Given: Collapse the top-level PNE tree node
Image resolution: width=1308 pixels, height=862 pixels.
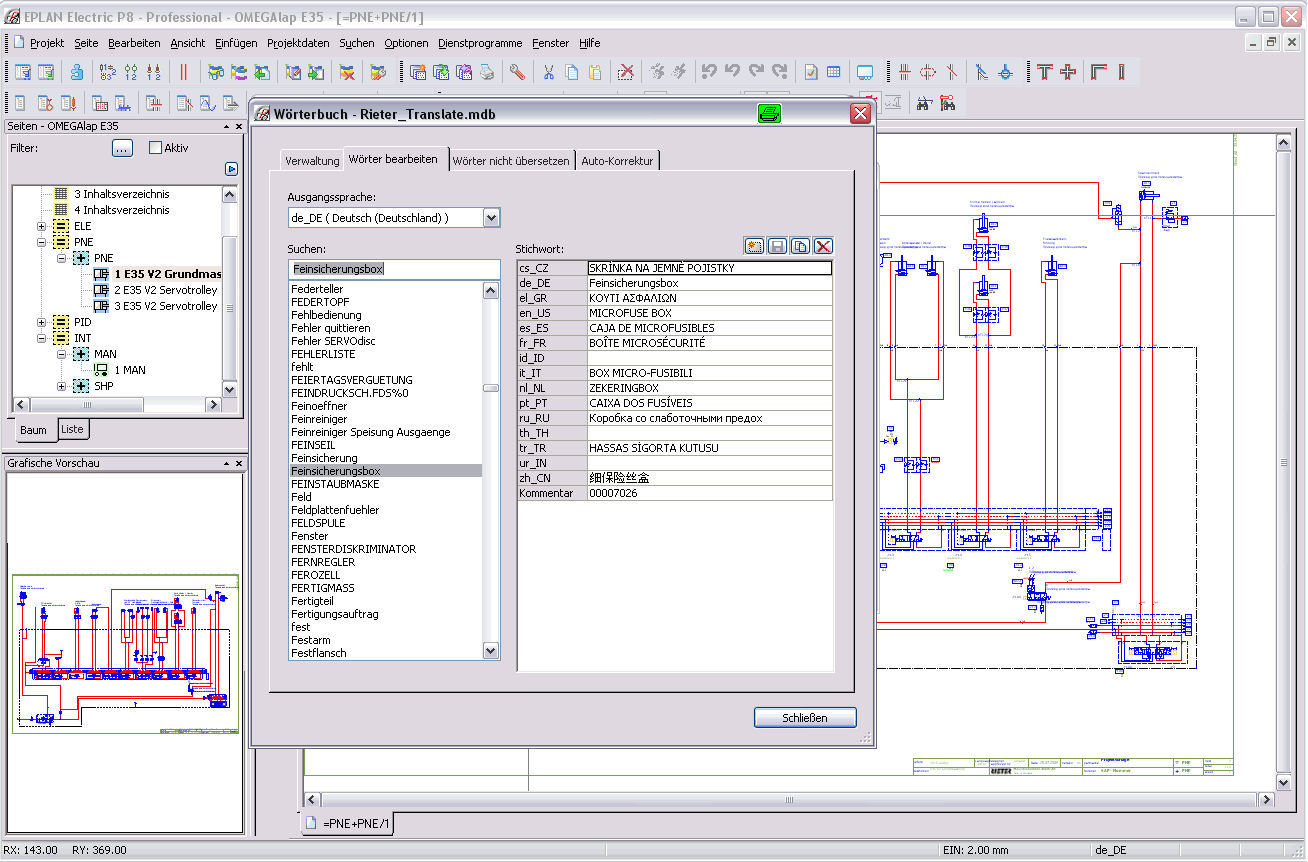Looking at the screenshot, I should point(42,242).
